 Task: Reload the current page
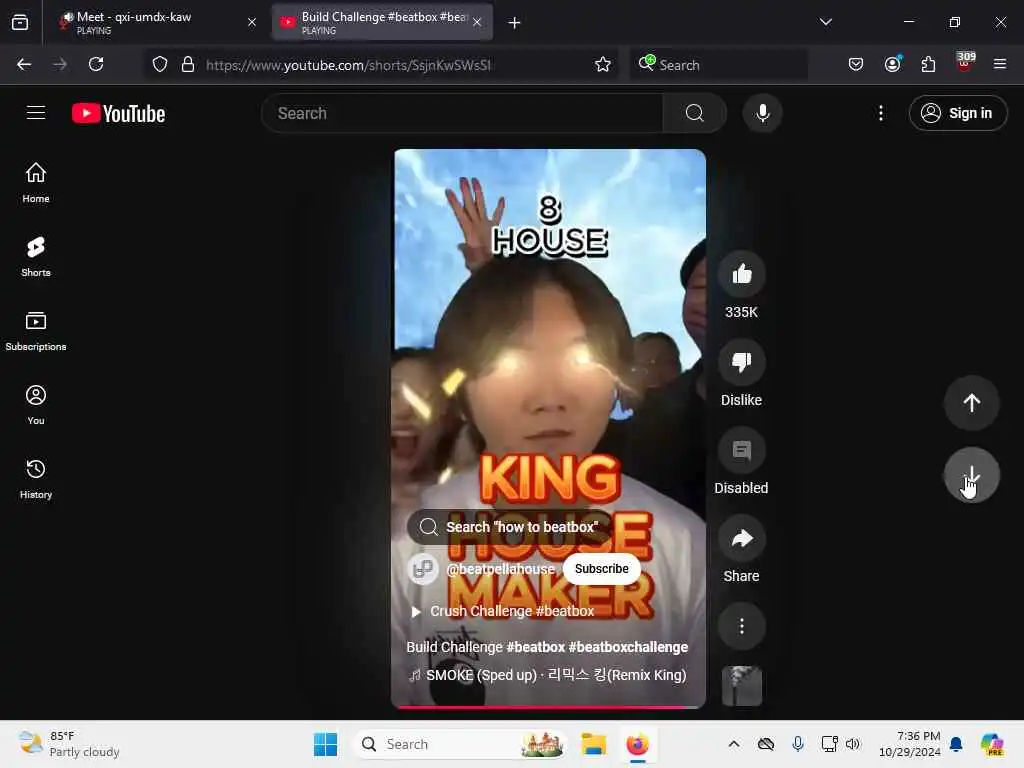tap(96, 64)
